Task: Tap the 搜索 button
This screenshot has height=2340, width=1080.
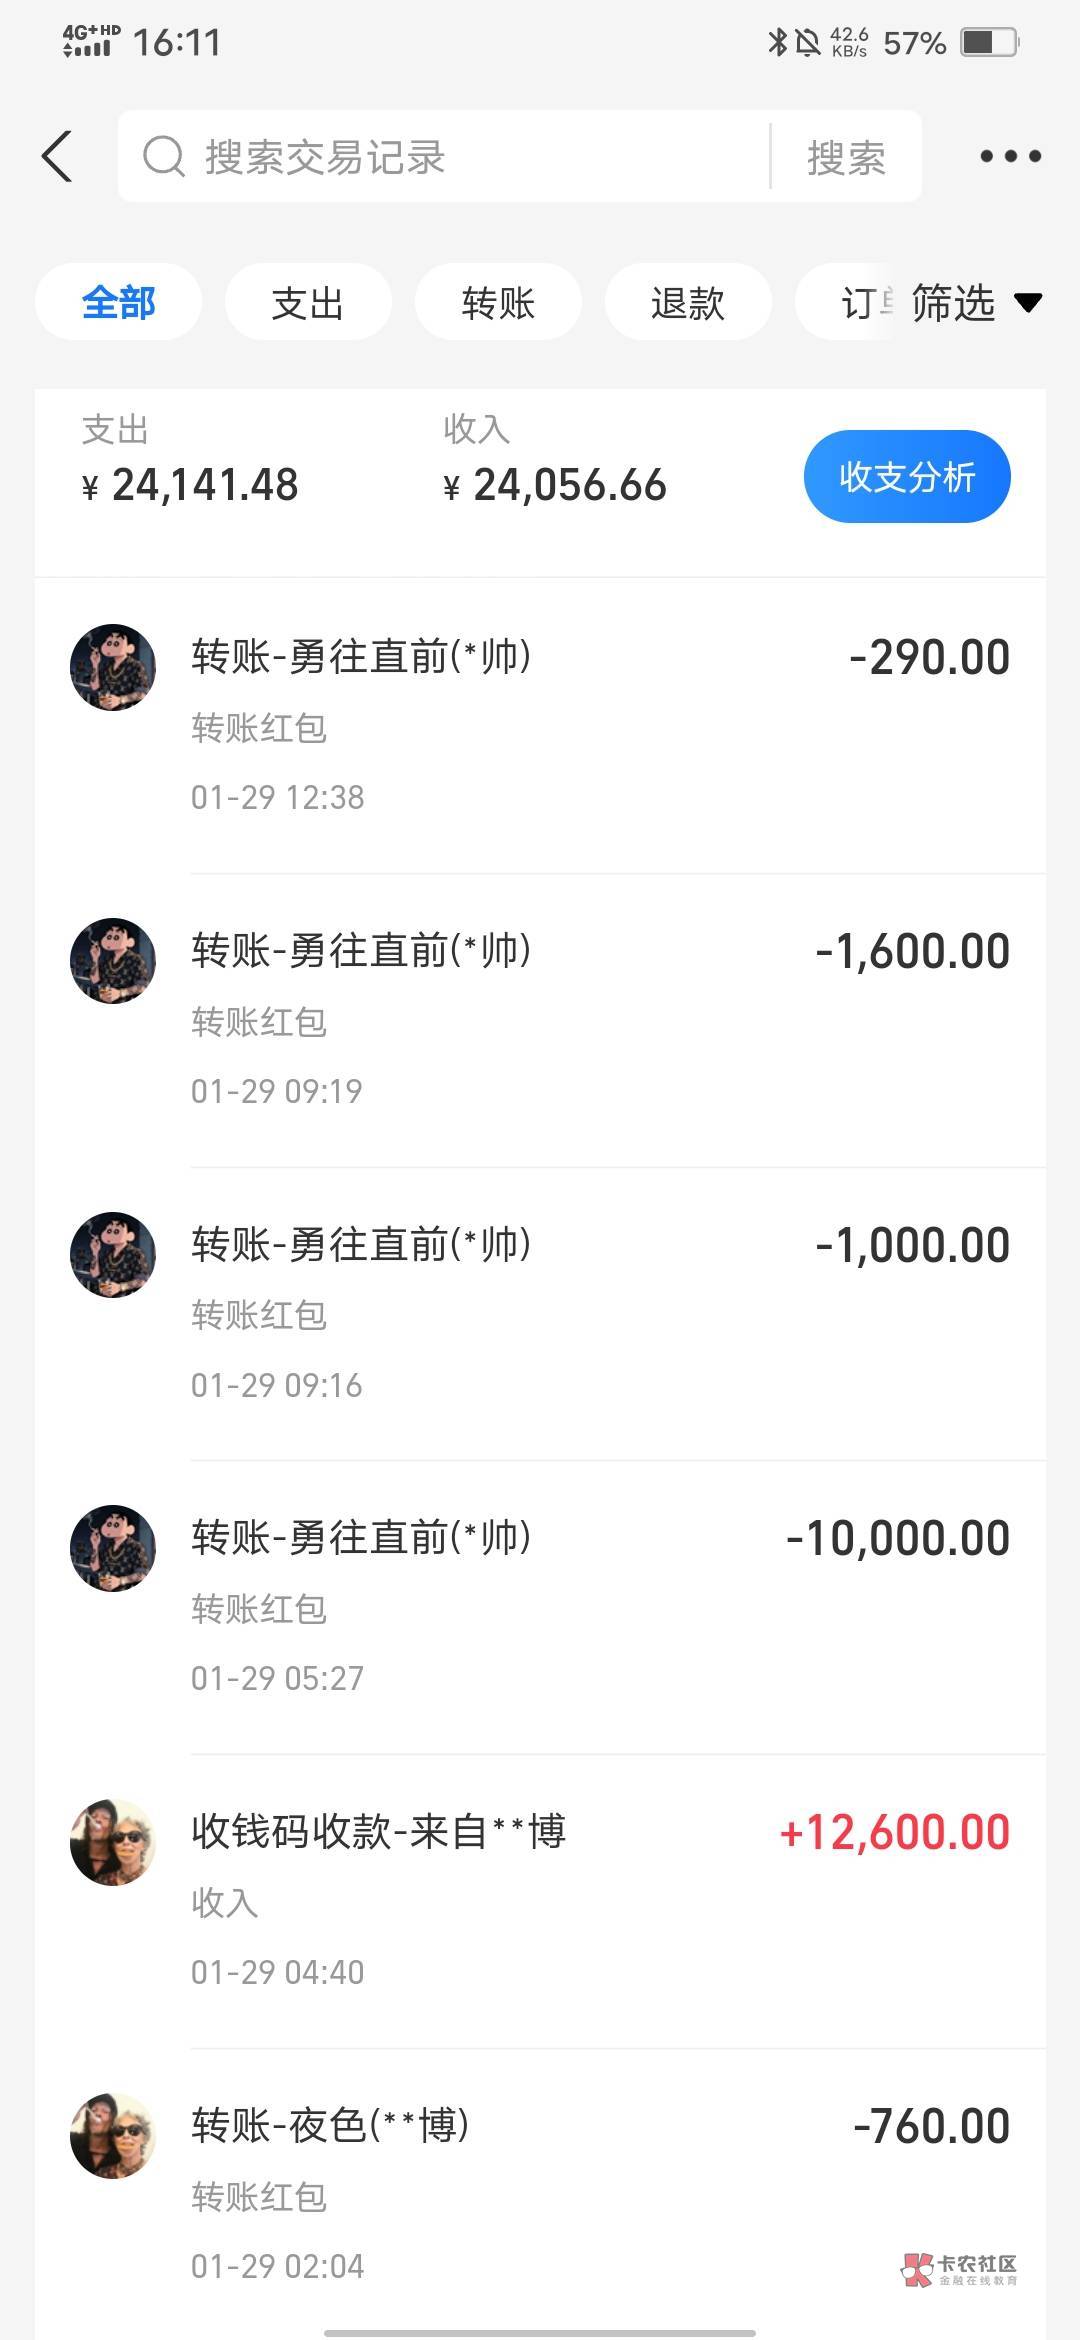Action: (846, 157)
